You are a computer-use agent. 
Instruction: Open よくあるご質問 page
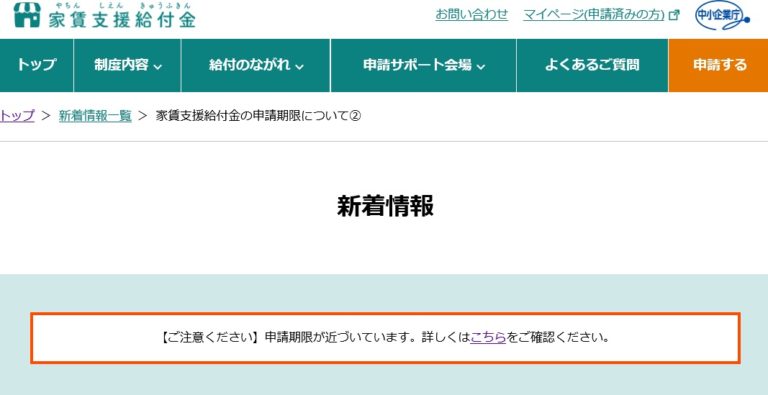pos(592,65)
